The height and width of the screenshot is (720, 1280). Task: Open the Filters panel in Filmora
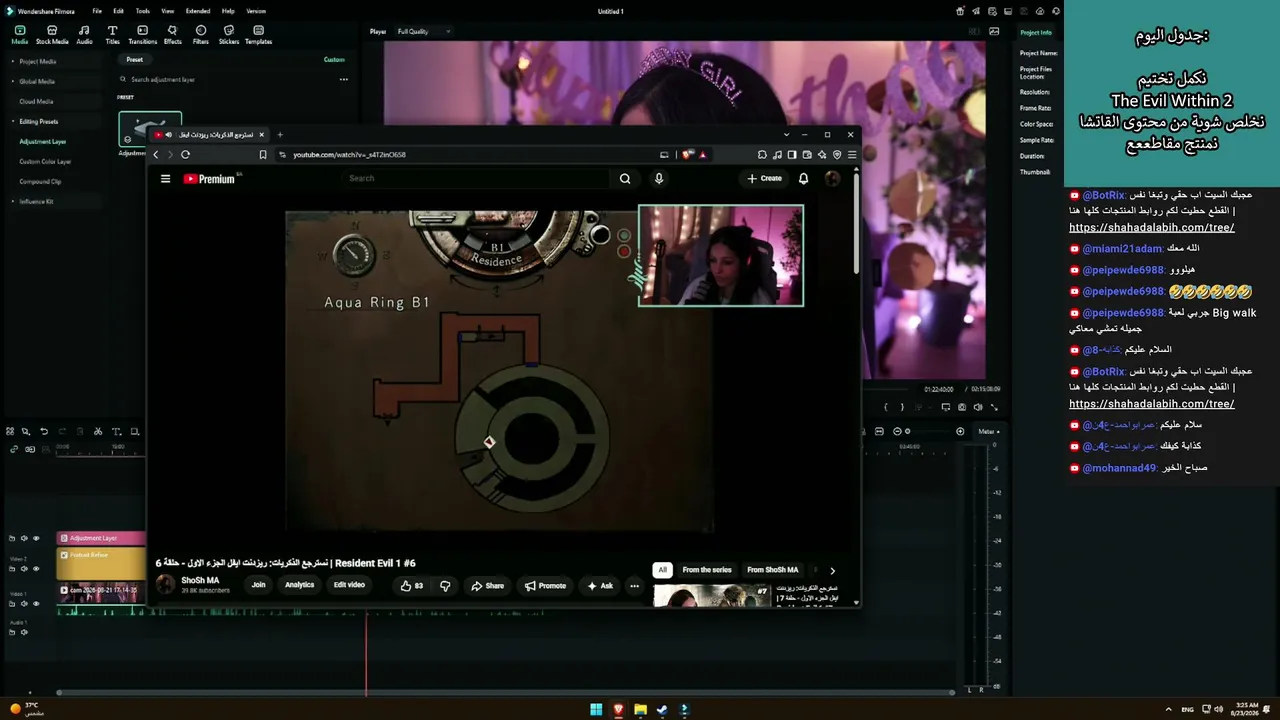click(x=201, y=35)
